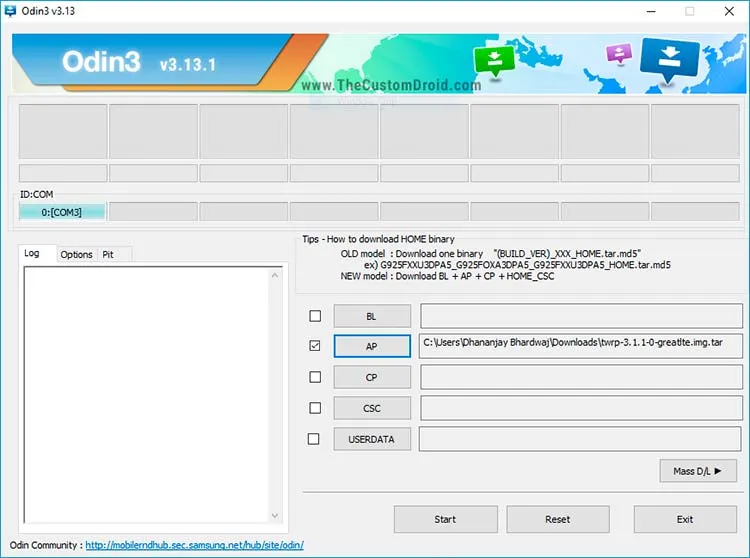Toggle the CSC checkbox

315,408
